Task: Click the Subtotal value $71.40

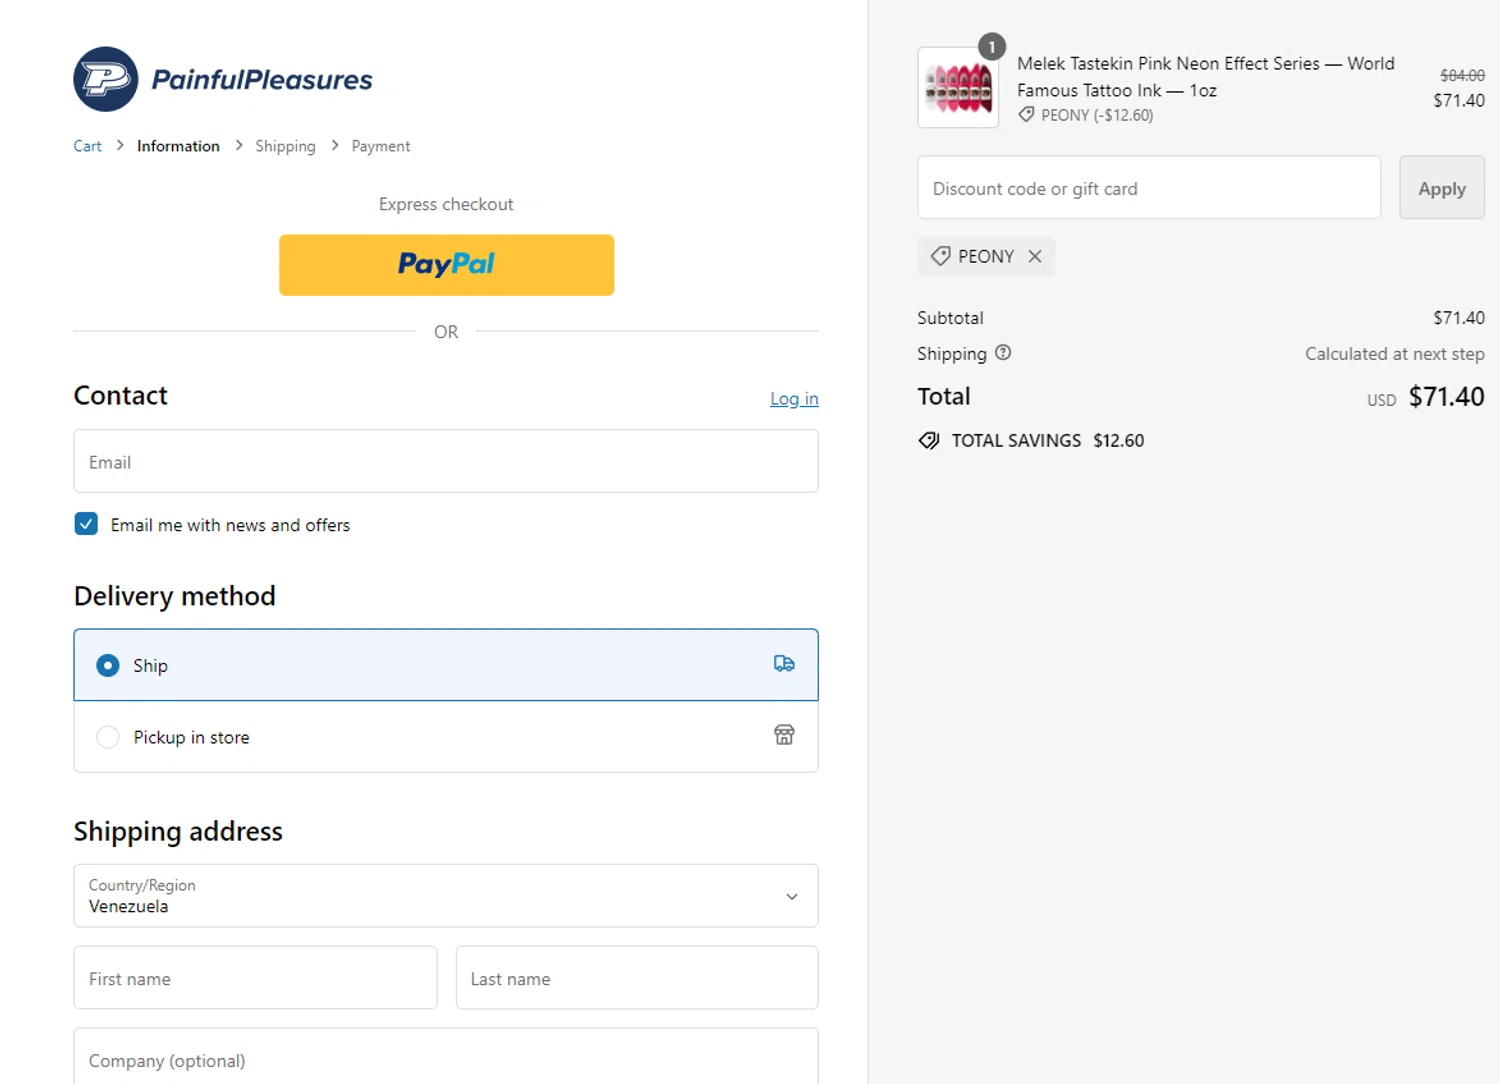Action: (x=1458, y=318)
